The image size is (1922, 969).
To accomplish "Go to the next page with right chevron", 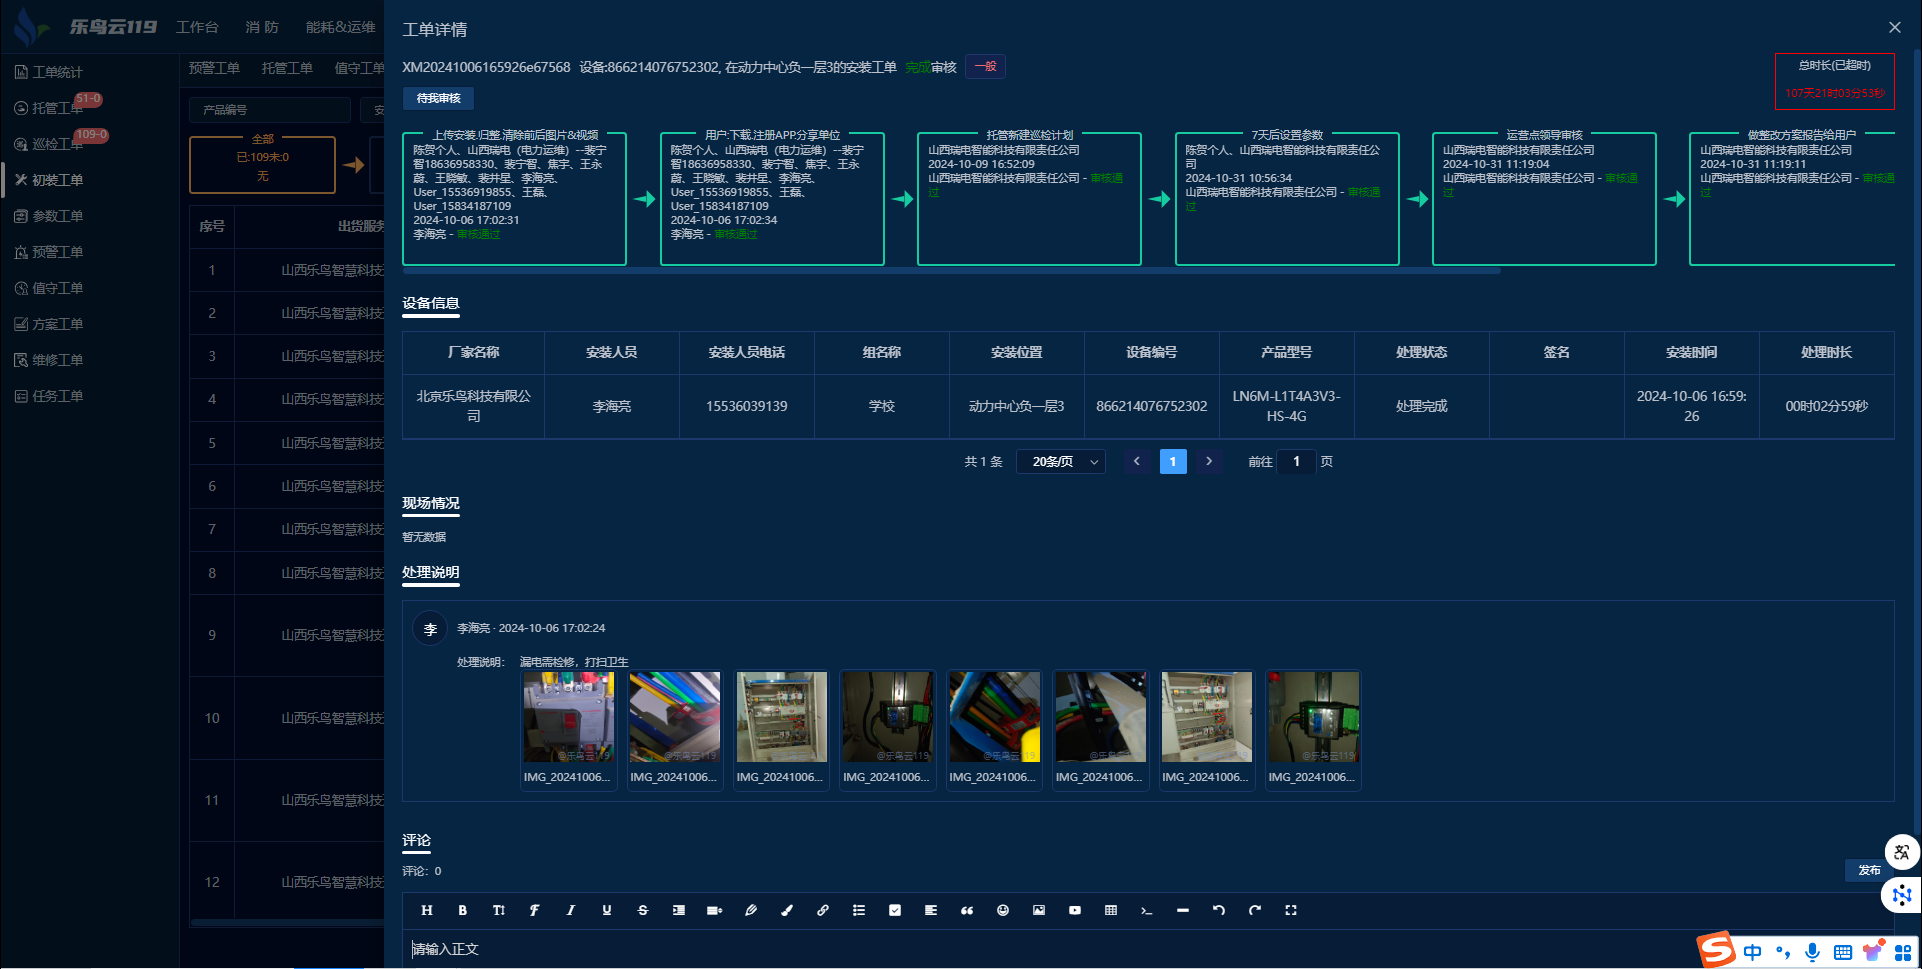I will [1209, 462].
